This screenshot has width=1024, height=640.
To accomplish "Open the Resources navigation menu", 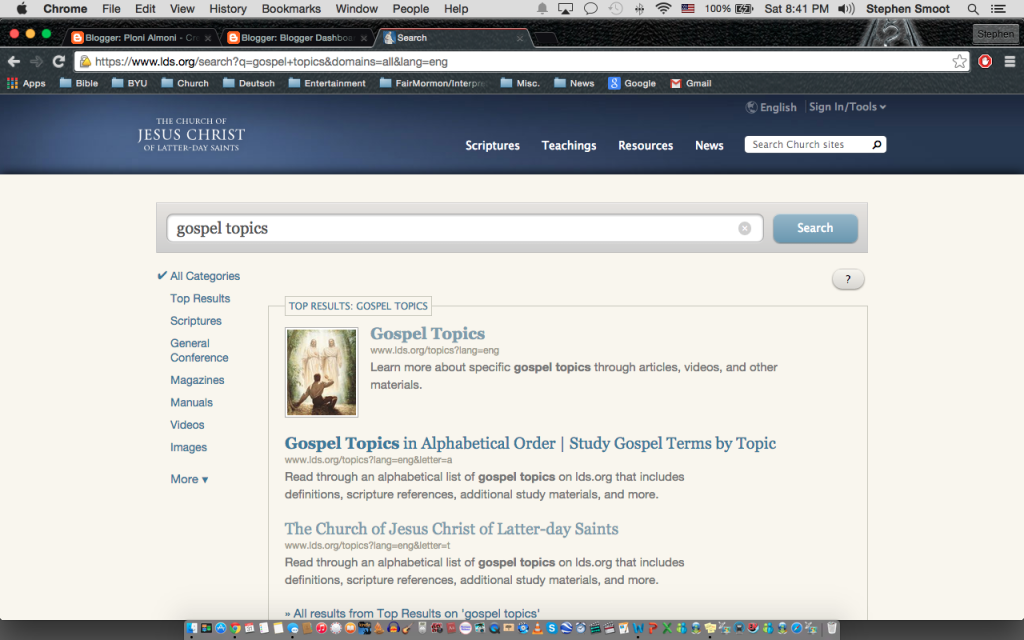I will [645, 145].
